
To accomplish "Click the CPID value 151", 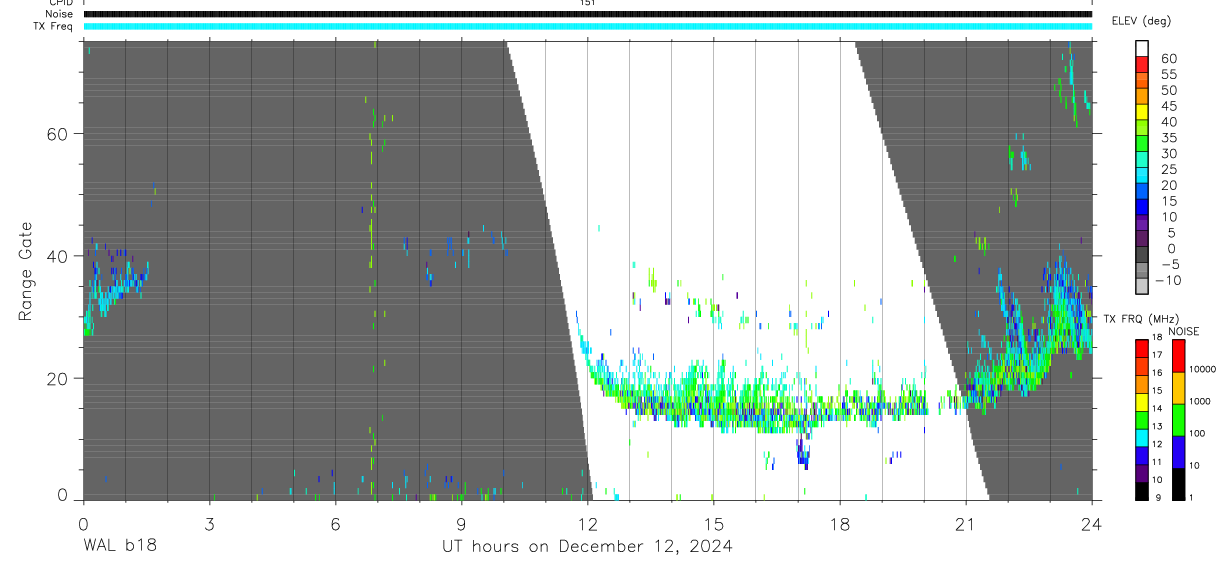I will [587, 3].
